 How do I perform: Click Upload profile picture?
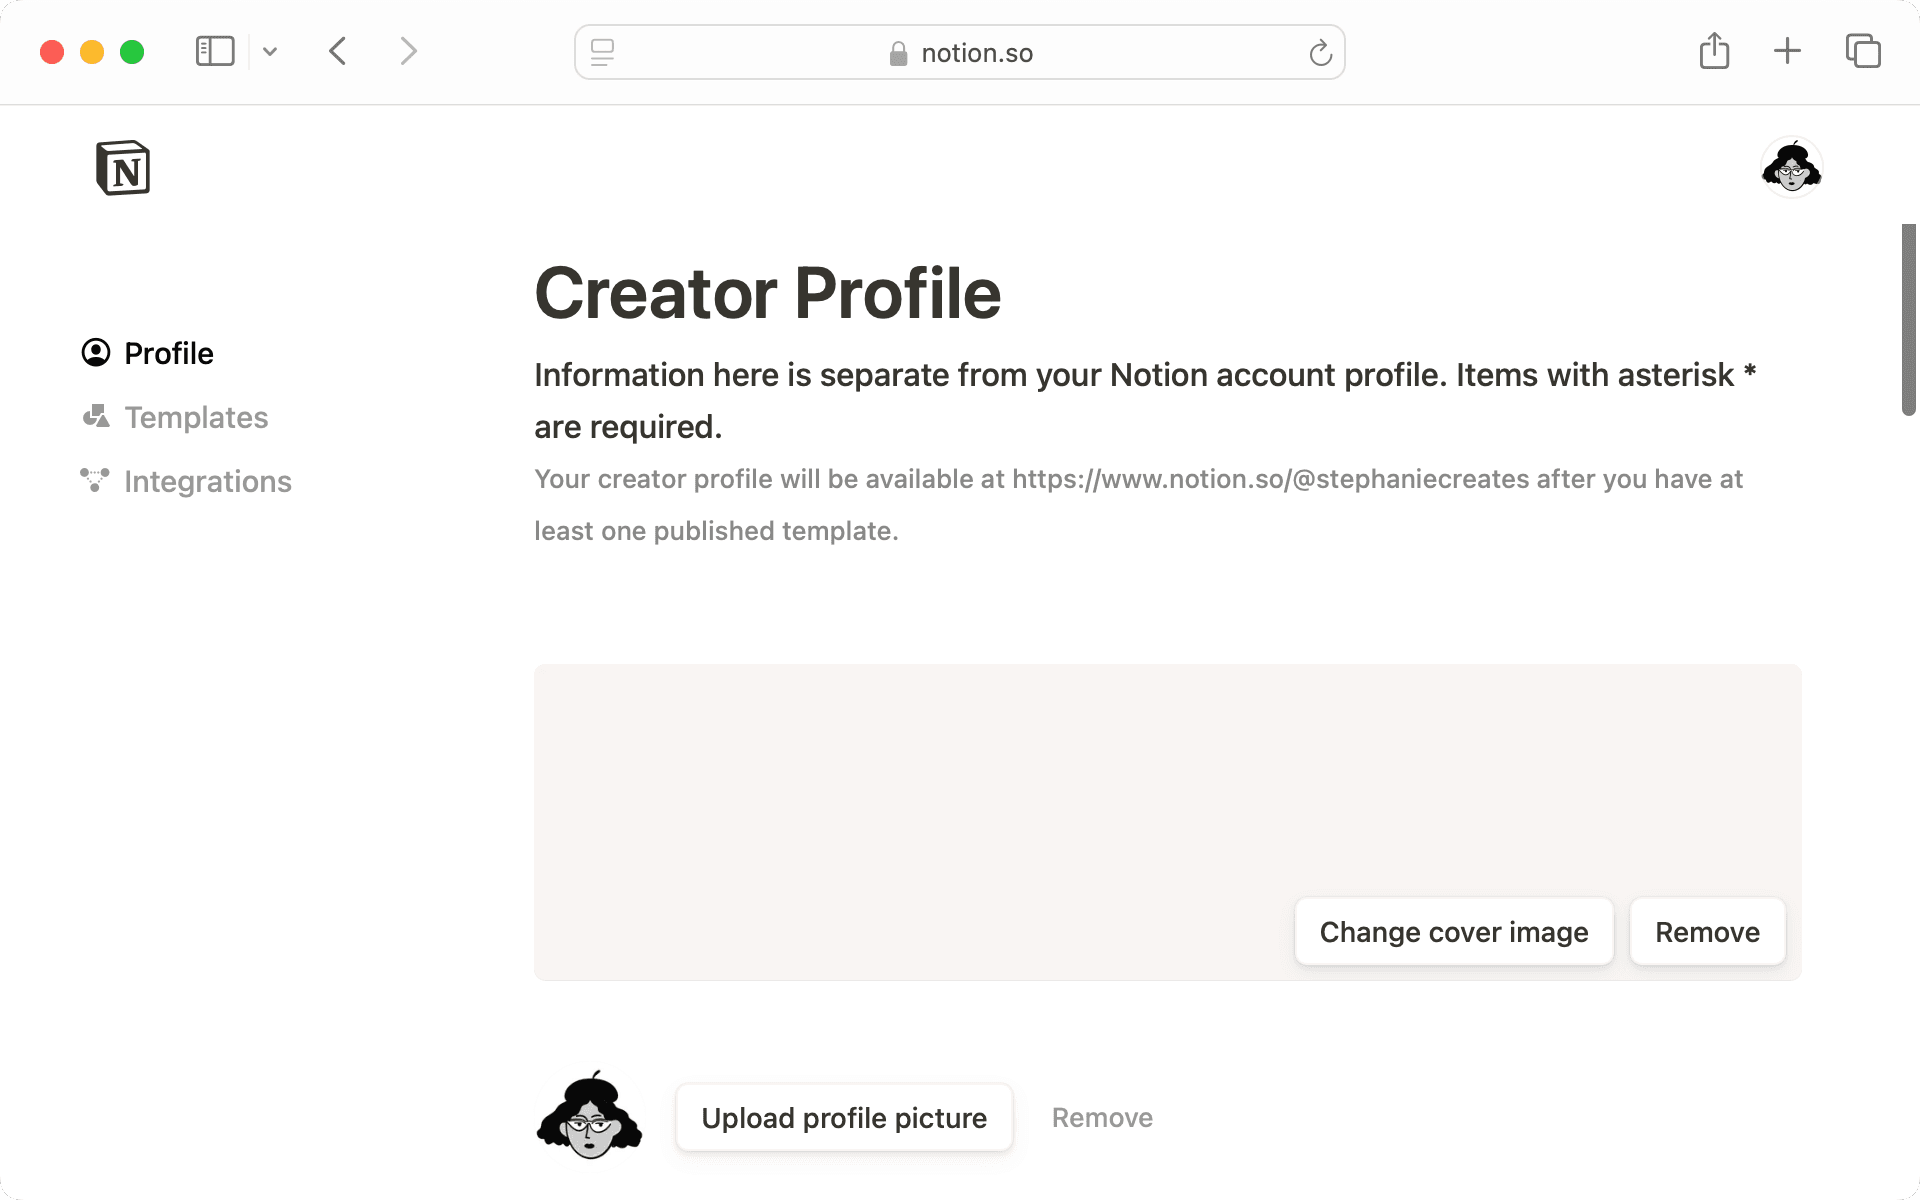point(843,1117)
